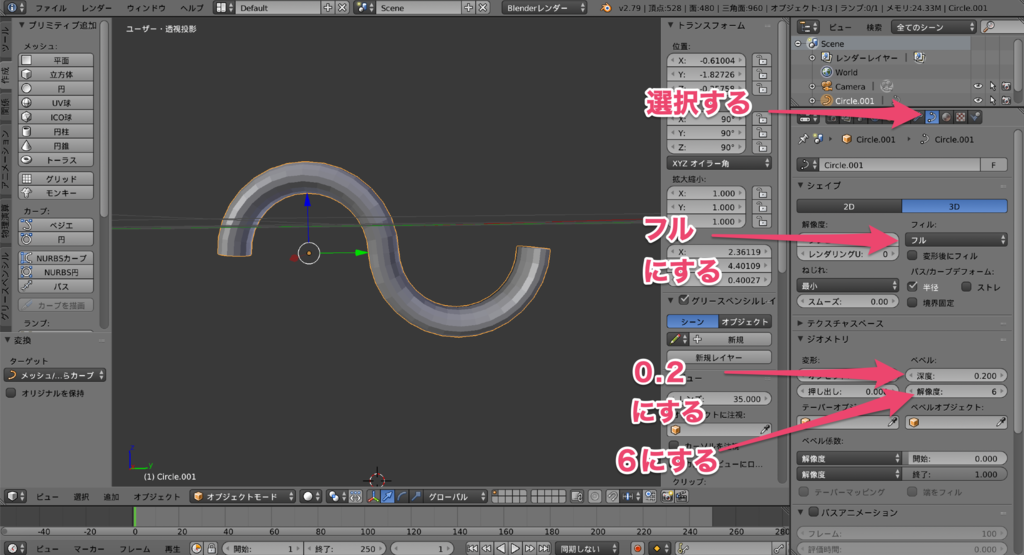Click the Outliner search magnifier icon

989,27
